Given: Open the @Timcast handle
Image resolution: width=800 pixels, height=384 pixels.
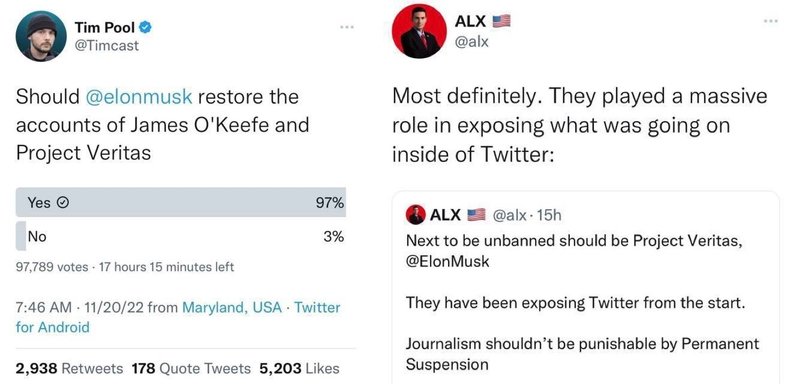Looking at the screenshot, I should 107,46.
